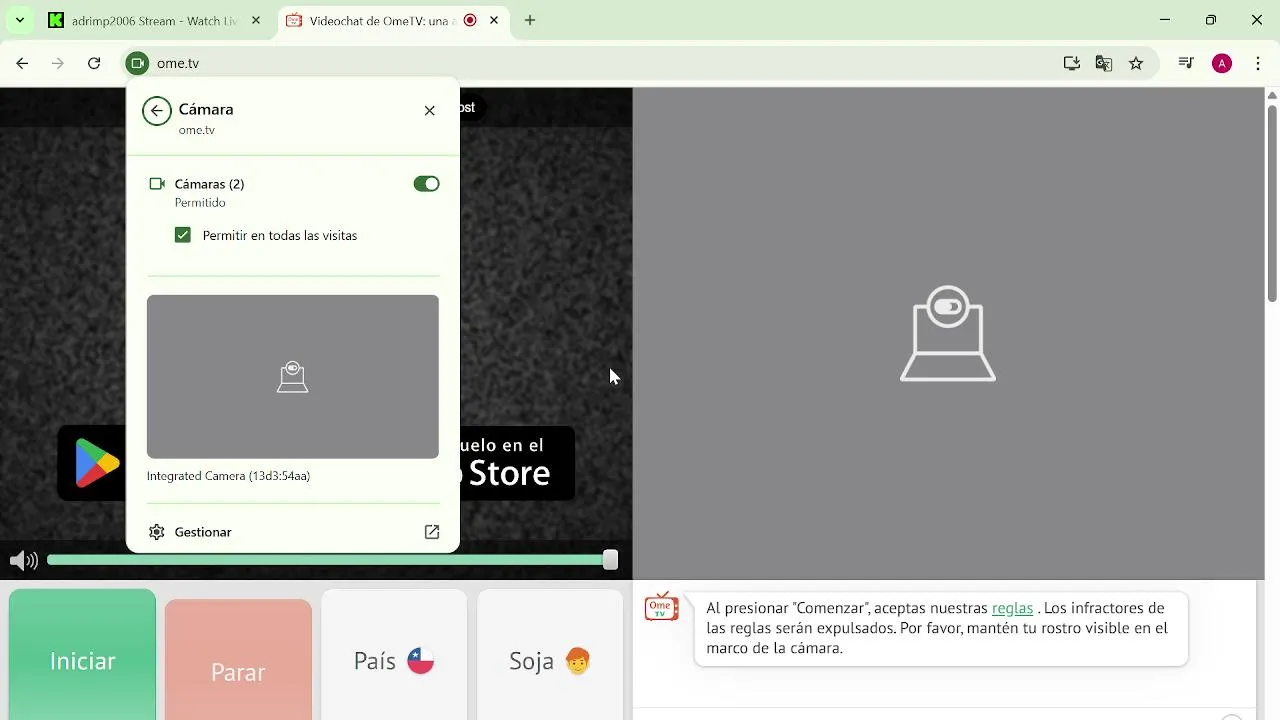Go back to previous page
1280x720 pixels.
click(22, 63)
